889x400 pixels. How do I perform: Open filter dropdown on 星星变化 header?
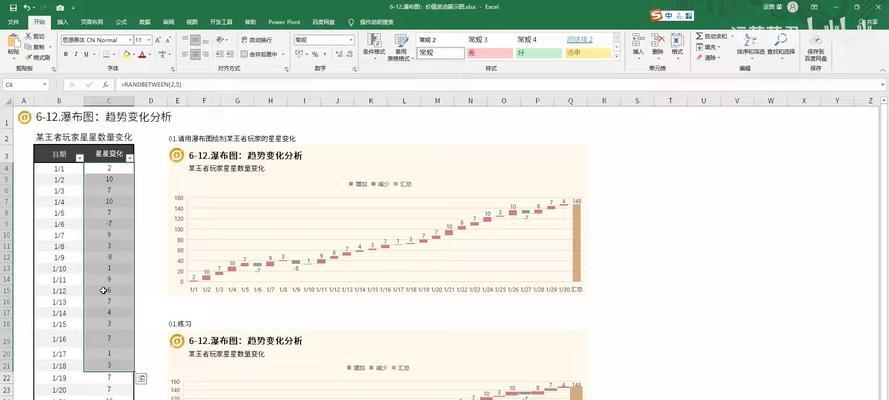tap(129, 159)
